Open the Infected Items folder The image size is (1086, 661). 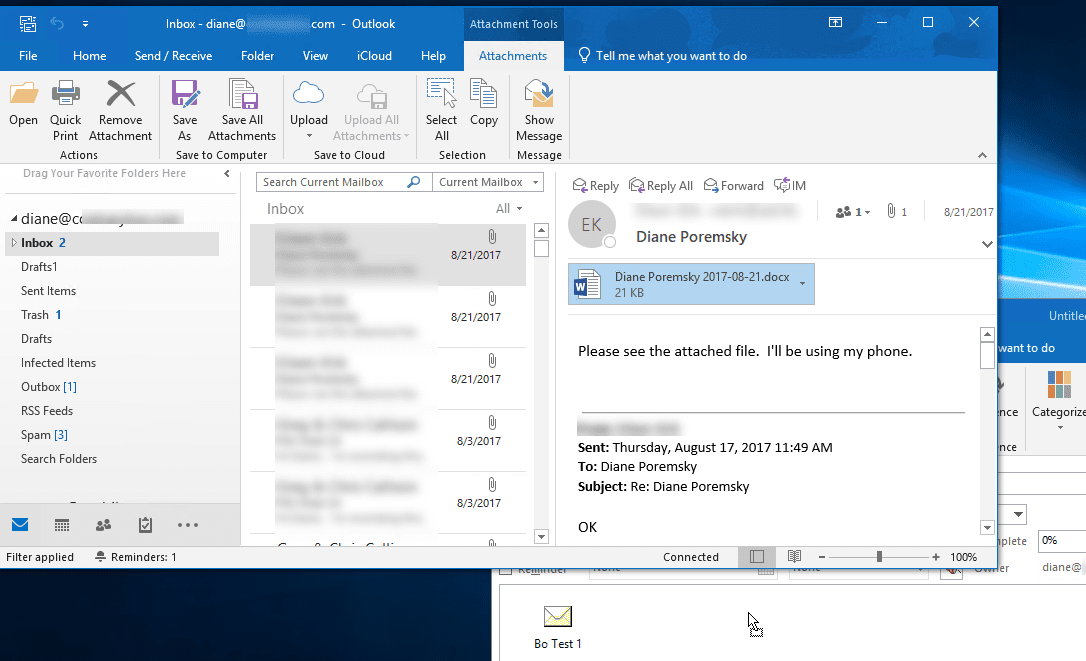click(58, 363)
